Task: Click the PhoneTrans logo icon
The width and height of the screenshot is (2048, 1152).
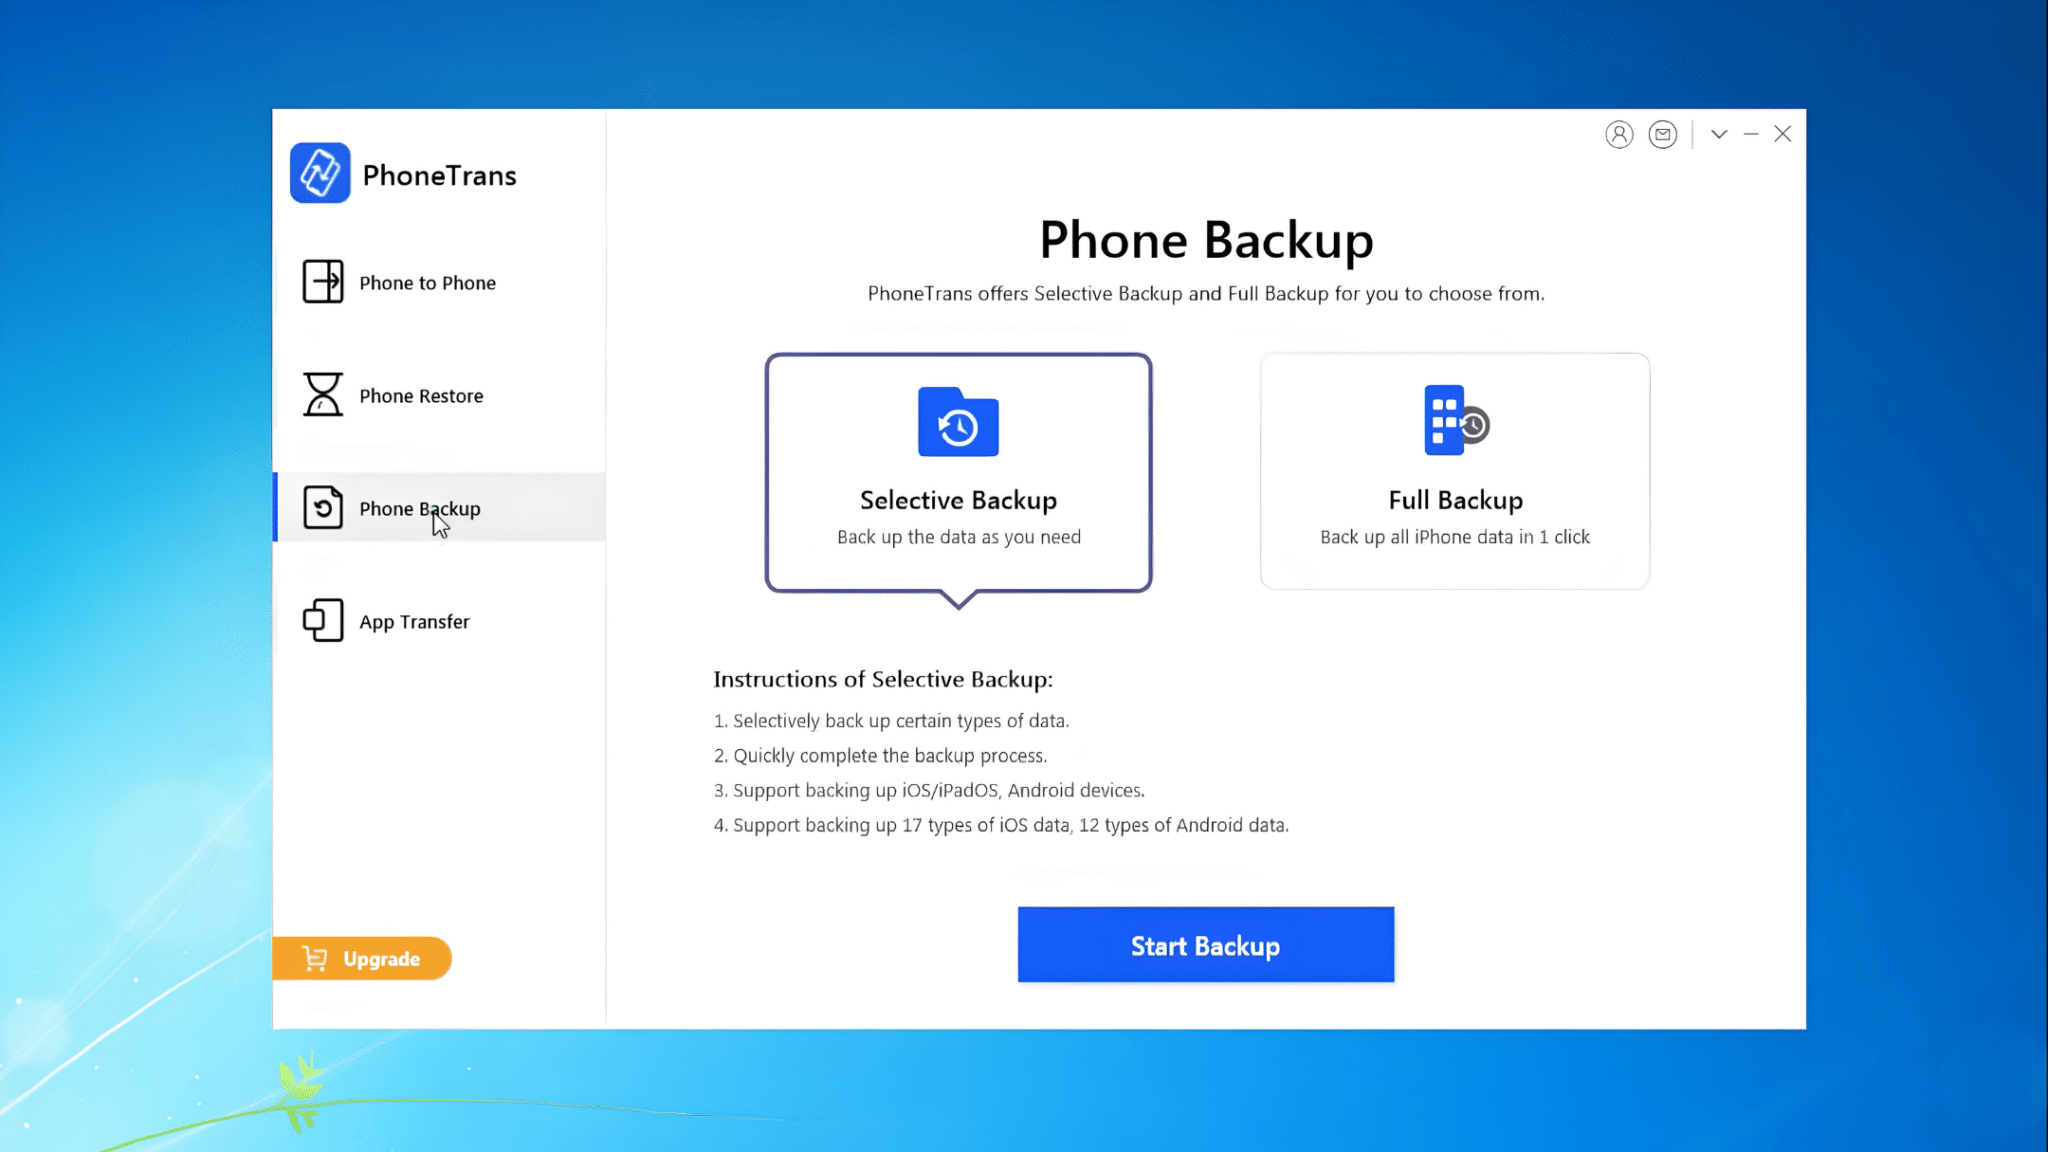Action: tap(320, 173)
